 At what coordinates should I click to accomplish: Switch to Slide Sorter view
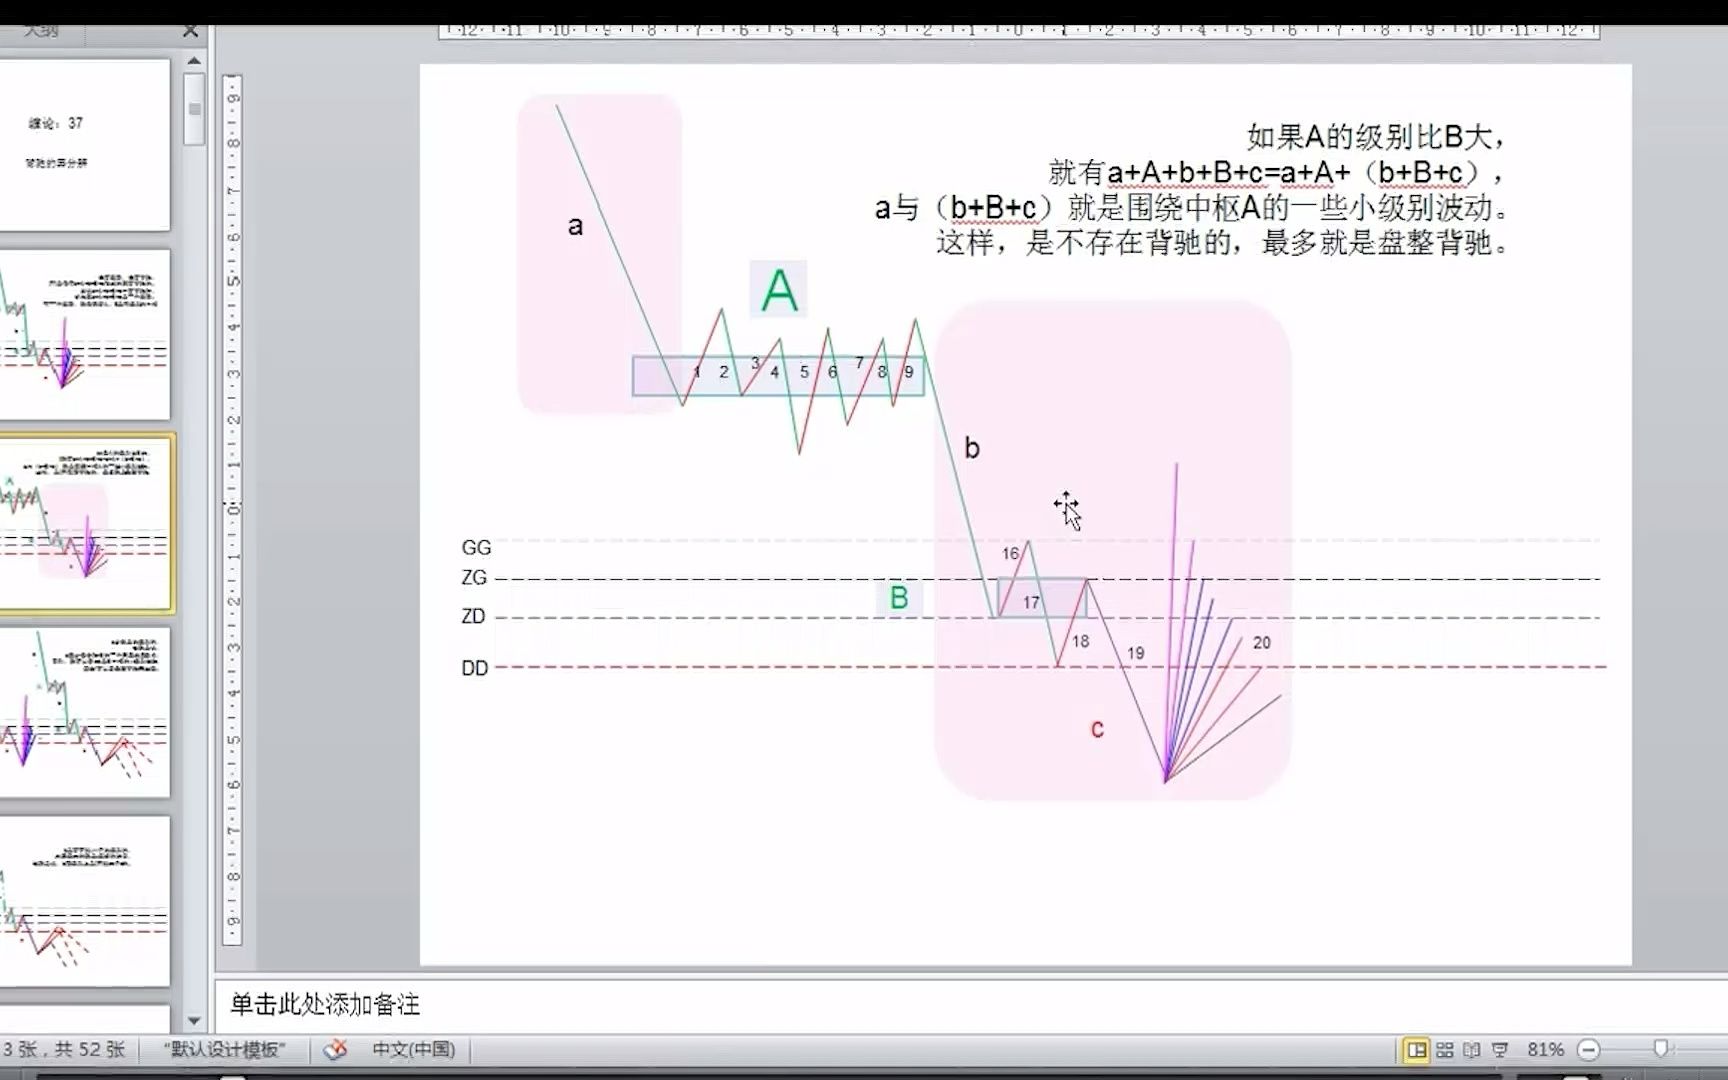pyautogui.click(x=1445, y=1049)
